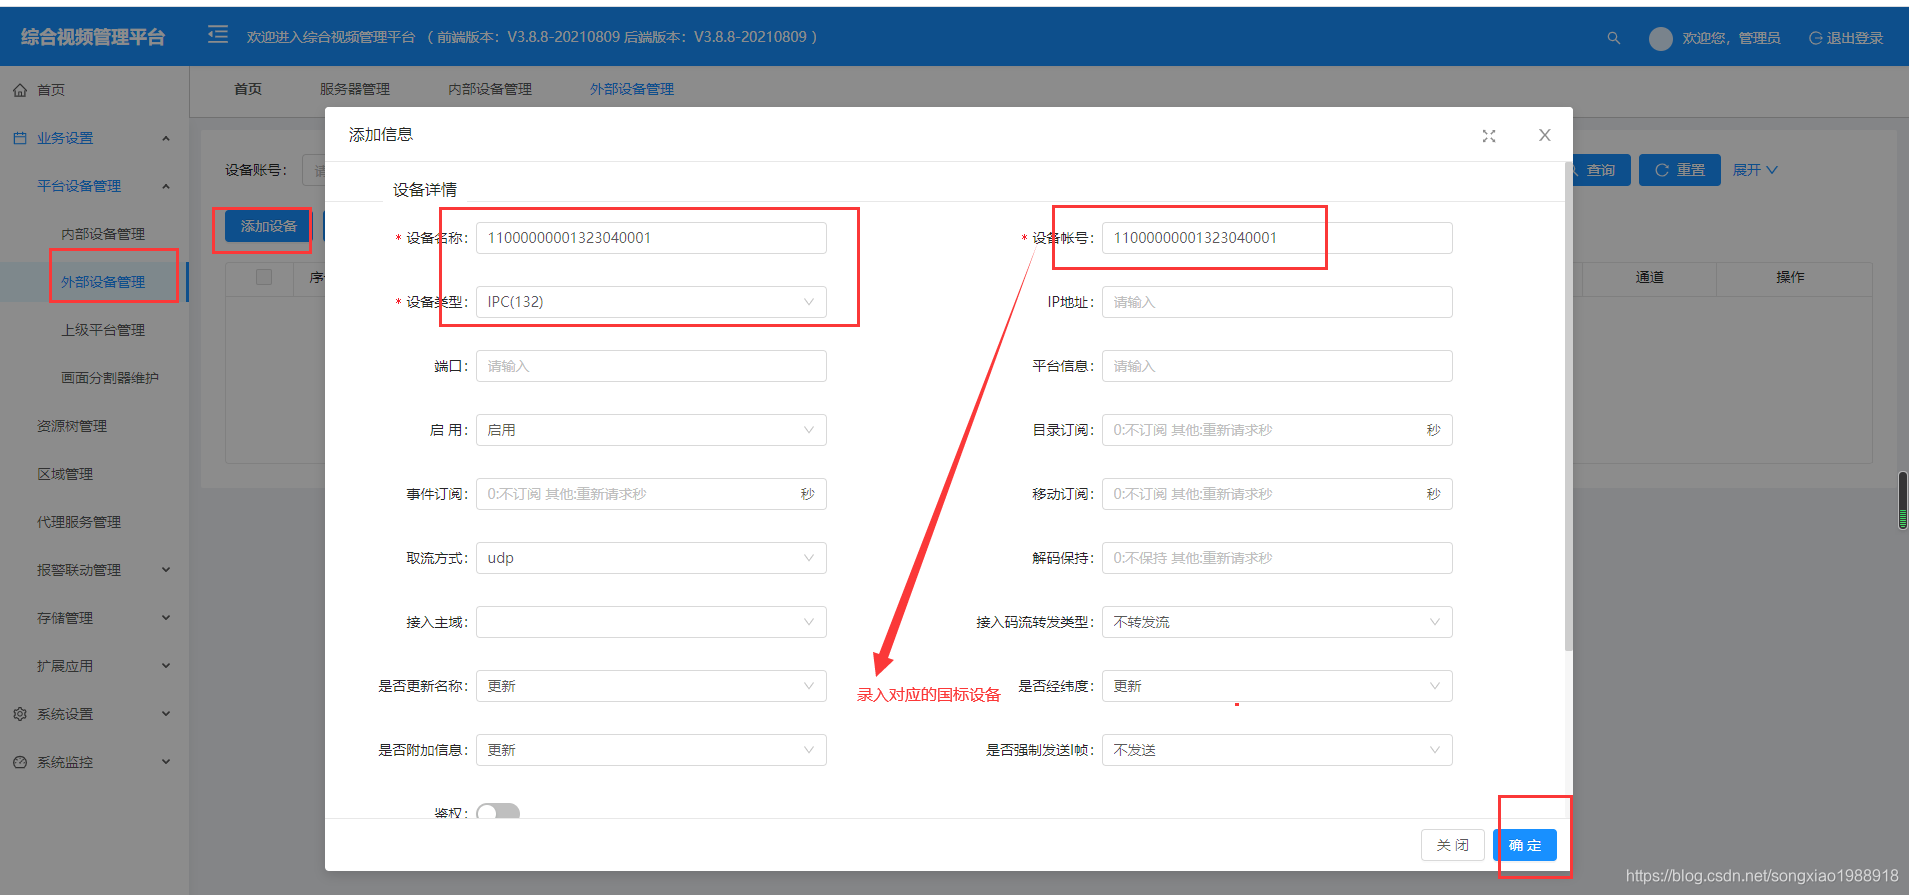1909x895 pixels.
Task: Click the 重置 reset button
Action: [x=1680, y=170]
